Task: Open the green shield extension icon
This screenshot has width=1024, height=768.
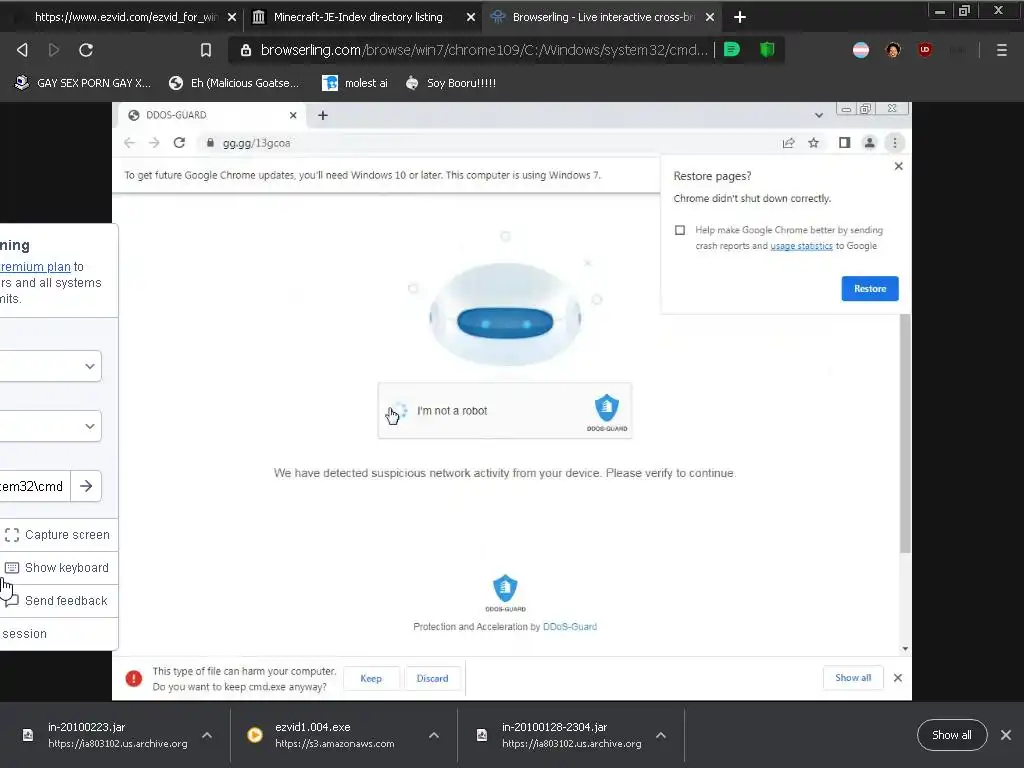Action: [x=767, y=50]
